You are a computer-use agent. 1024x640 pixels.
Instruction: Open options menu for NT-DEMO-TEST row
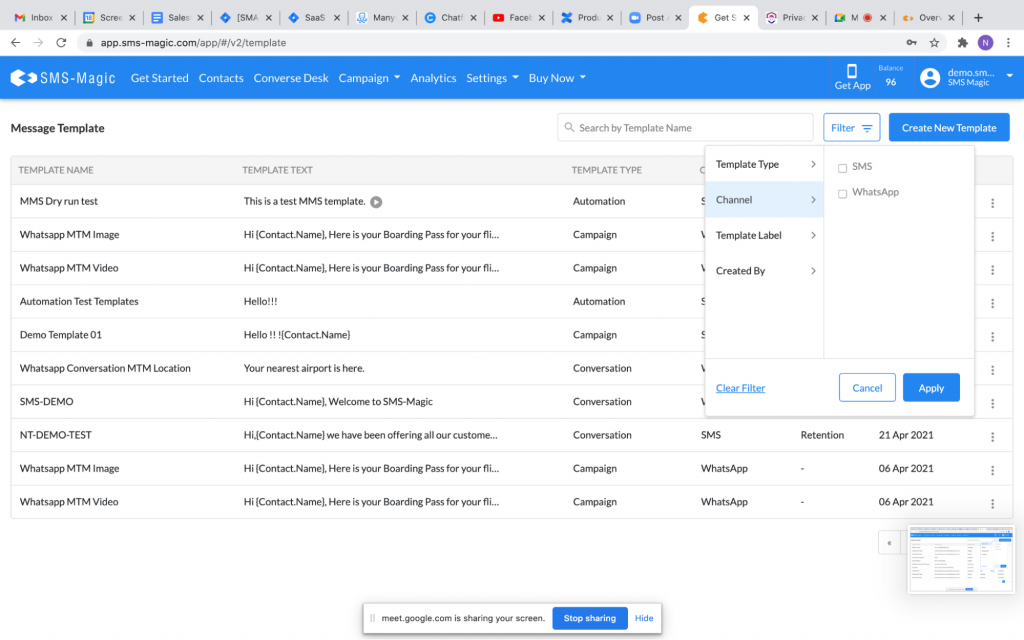point(992,437)
